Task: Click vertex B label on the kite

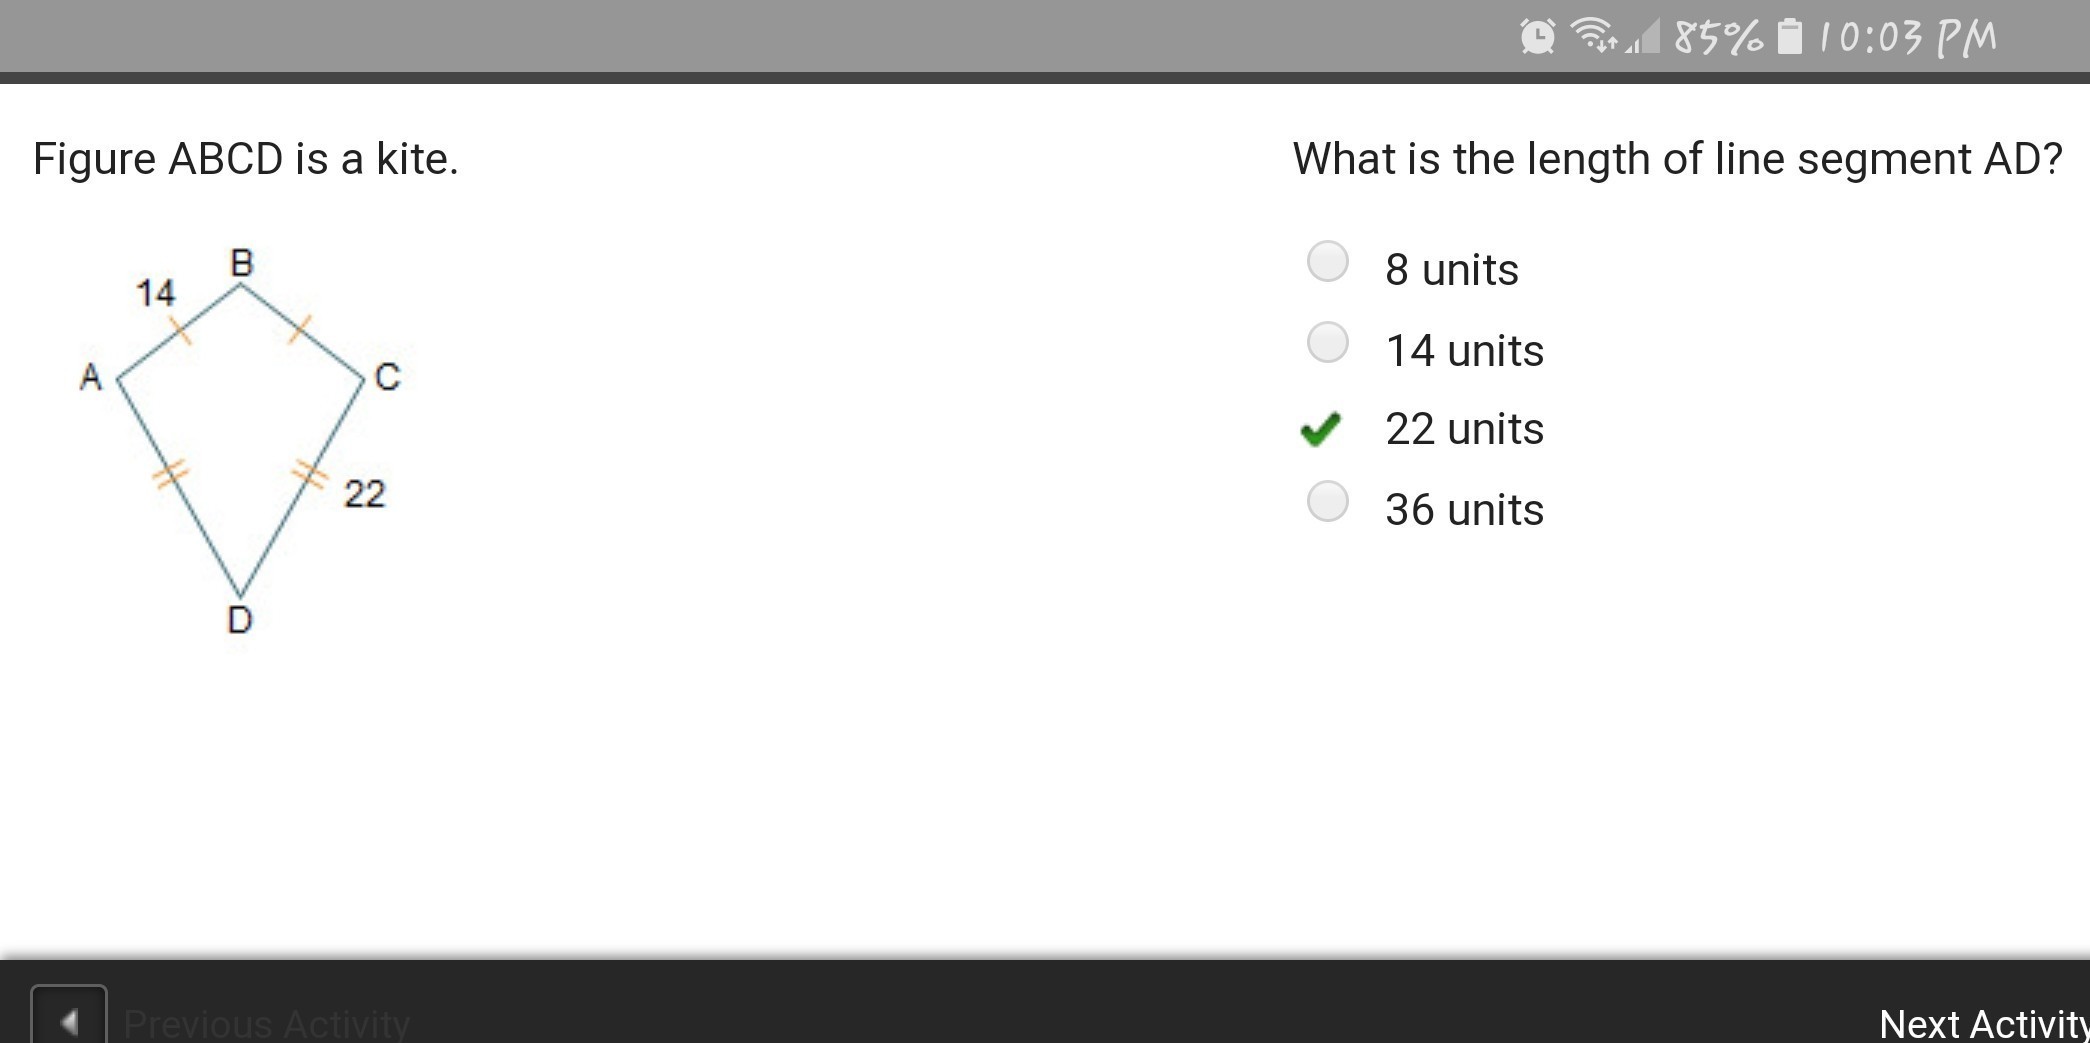Action: click(x=242, y=263)
